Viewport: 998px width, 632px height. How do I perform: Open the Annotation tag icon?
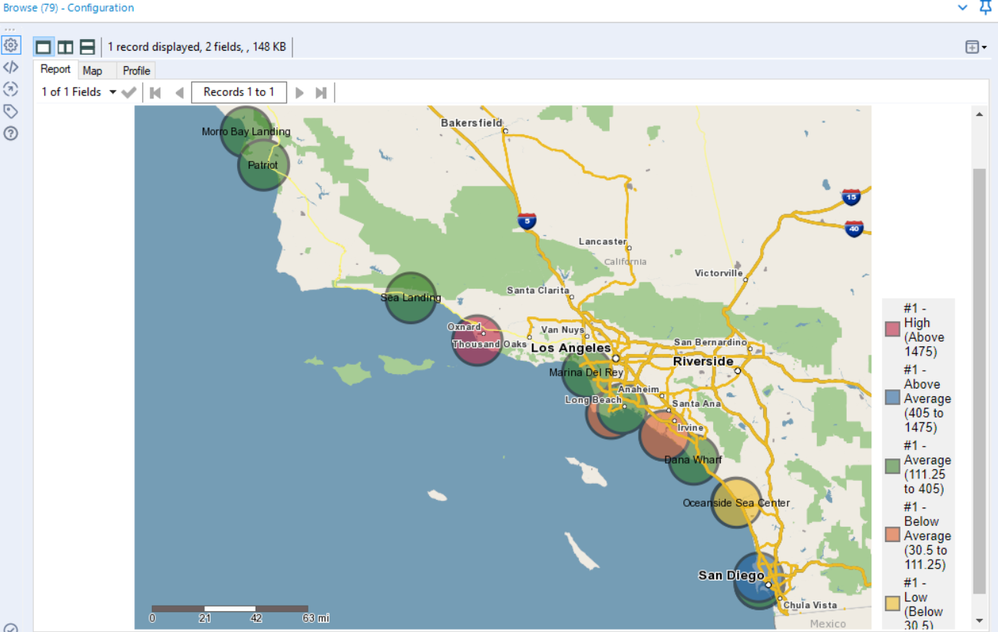coord(11,112)
